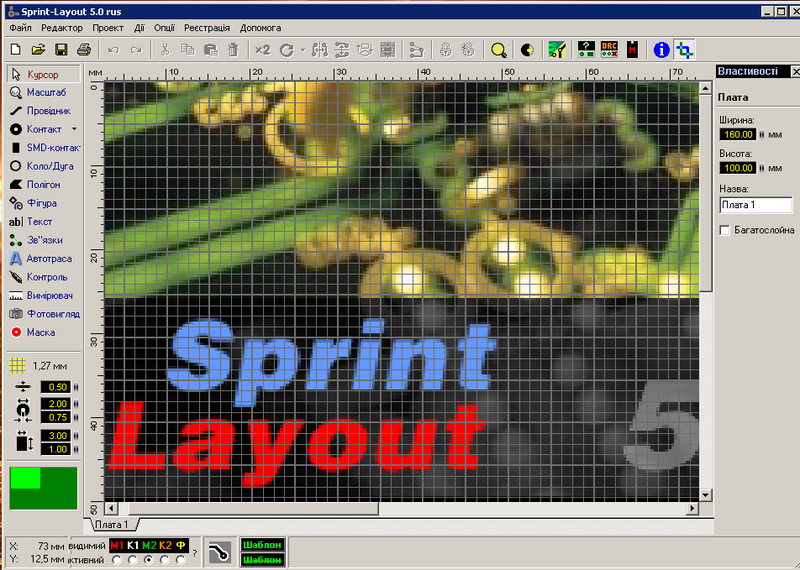Image resolution: width=800 pixels, height=570 pixels.
Task: Duplicate selection with x2 icon
Action: (262, 49)
